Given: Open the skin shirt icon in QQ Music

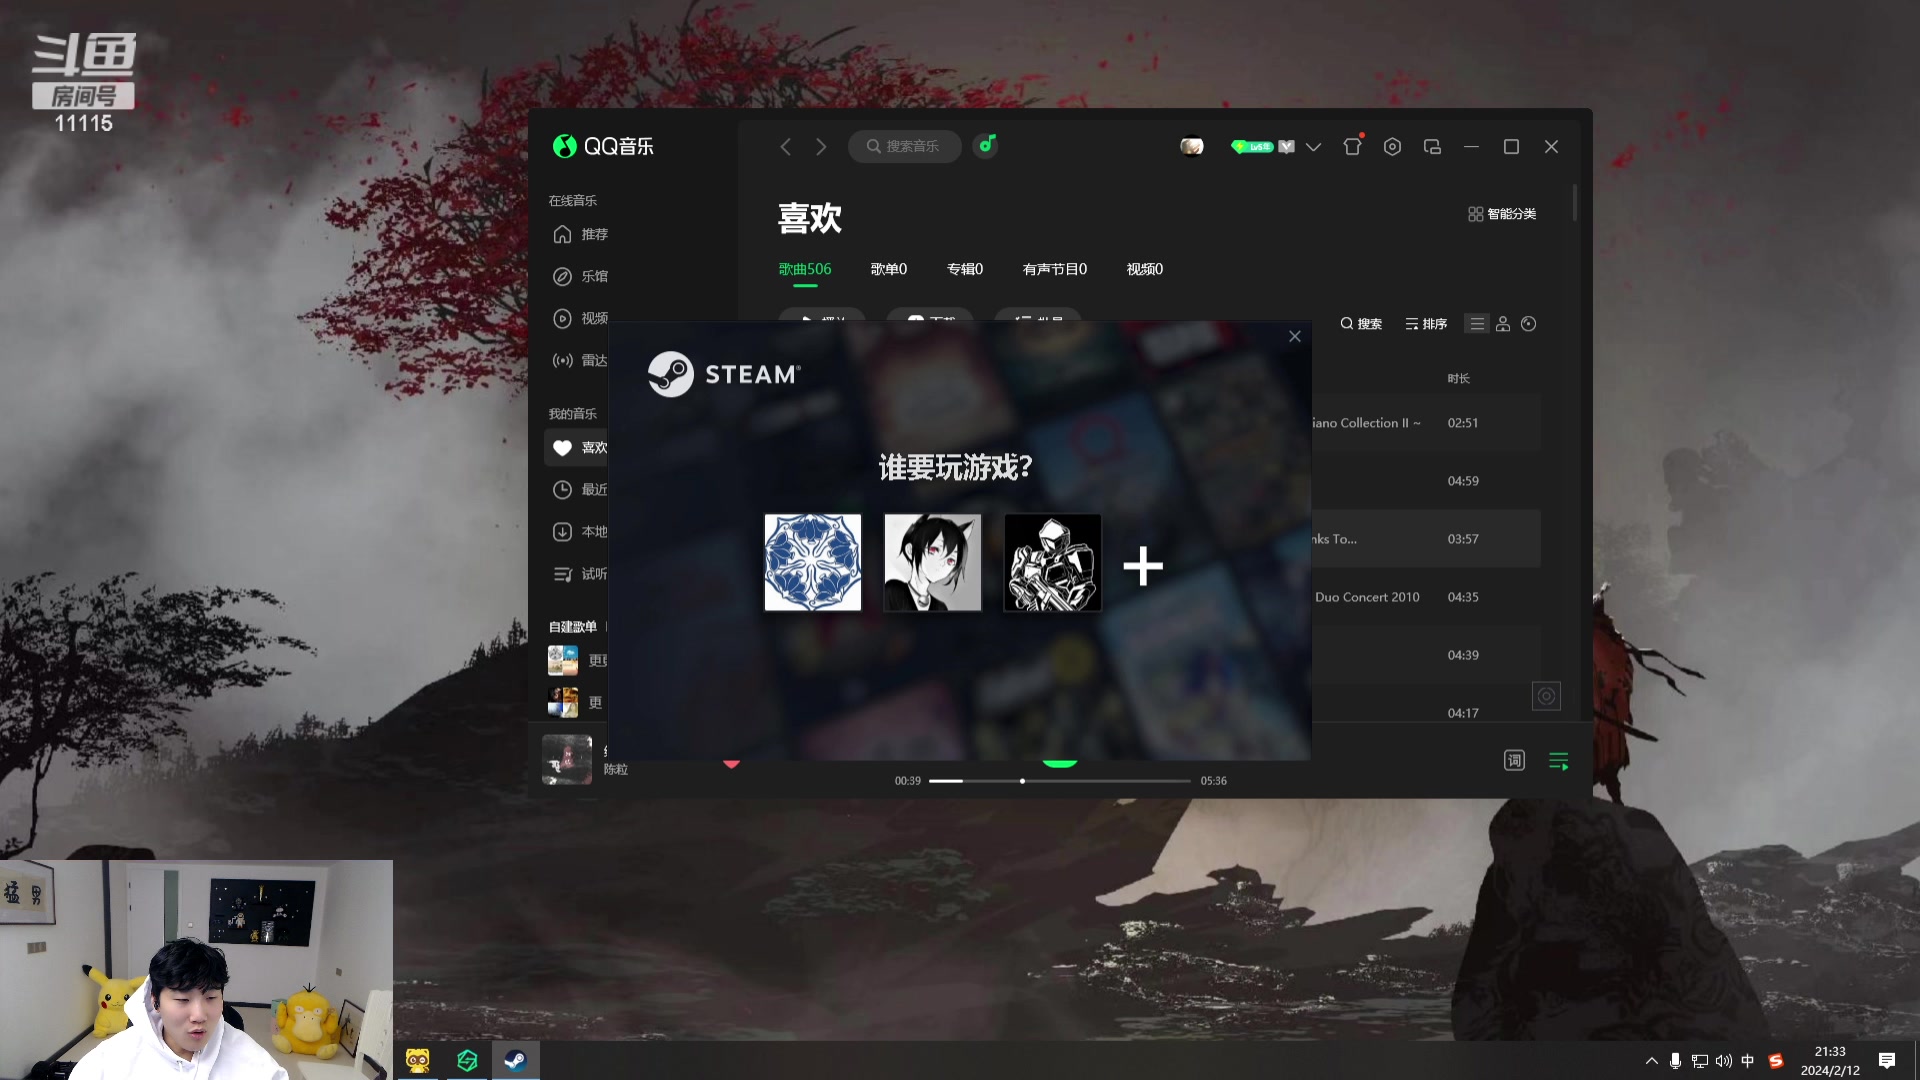Looking at the screenshot, I should click(x=1353, y=146).
